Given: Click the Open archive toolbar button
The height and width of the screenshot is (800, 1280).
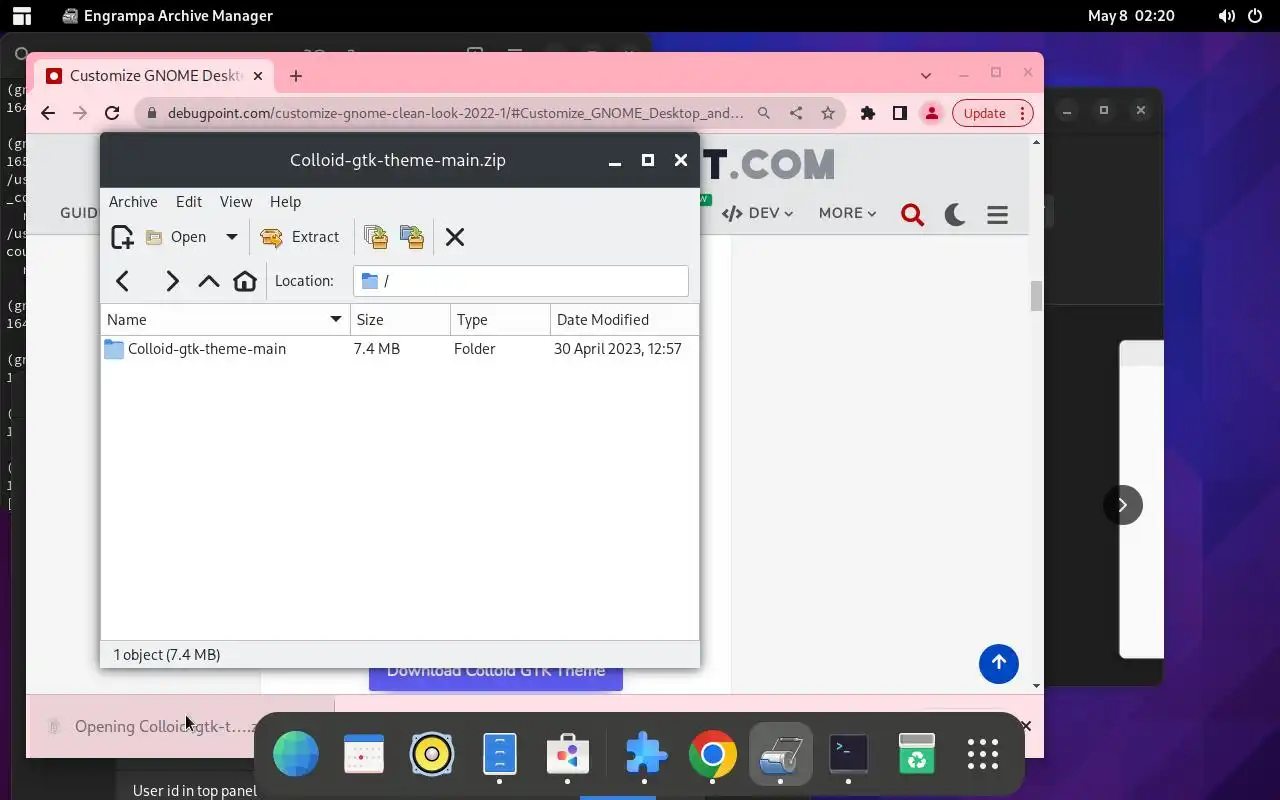Looking at the screenshot, I should pos(177,237).
